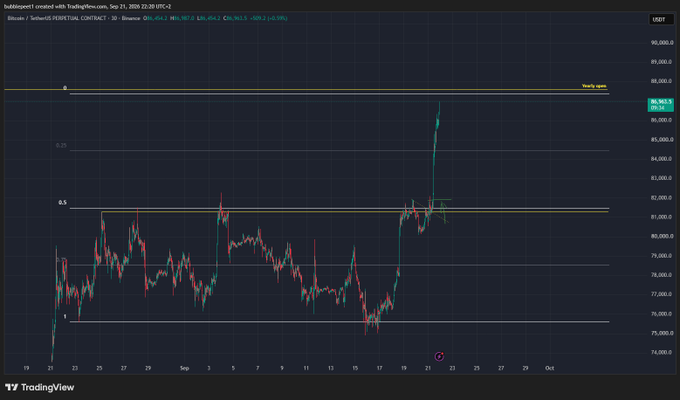Click the 75,000.0 price axis label
This screenshot has width=680, height=400.
[x=662, y=333]
